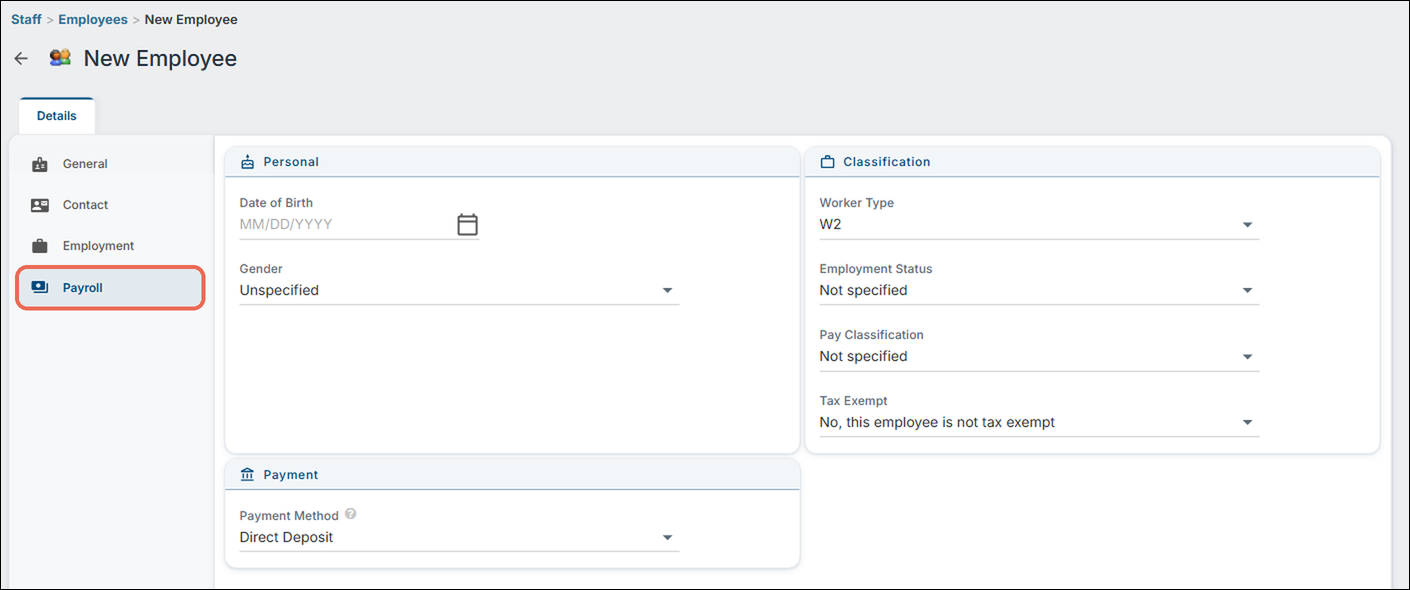The image size is (1410, 590).
Task: Click the Date of Birth input field
Action: click(x=345, y=224)
